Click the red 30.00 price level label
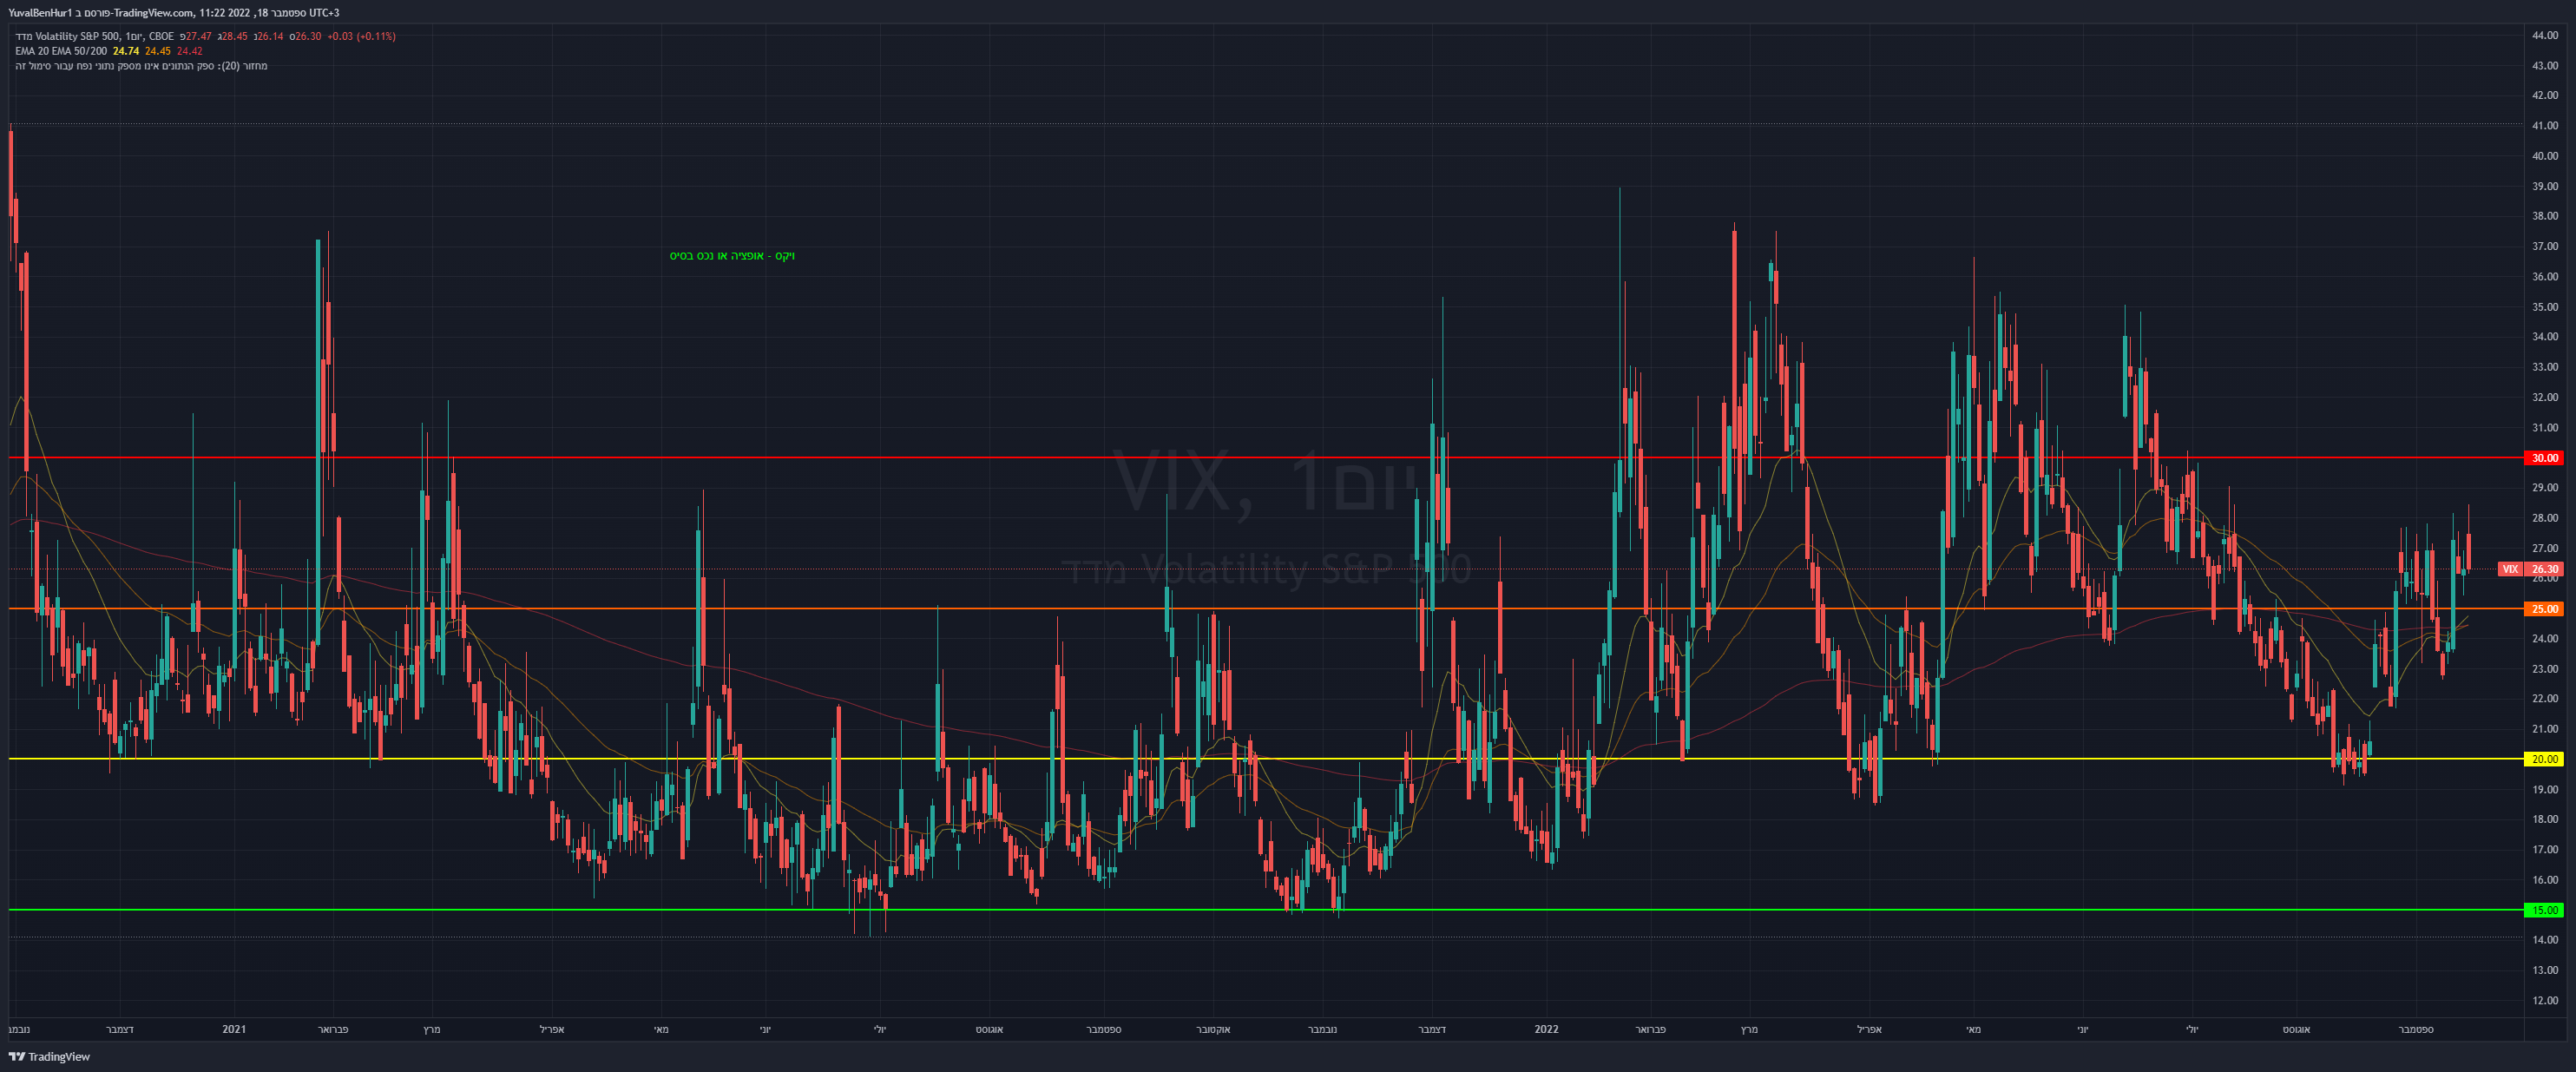This screenshot has width=2576, height=1072. click(x=2544, y=458)
